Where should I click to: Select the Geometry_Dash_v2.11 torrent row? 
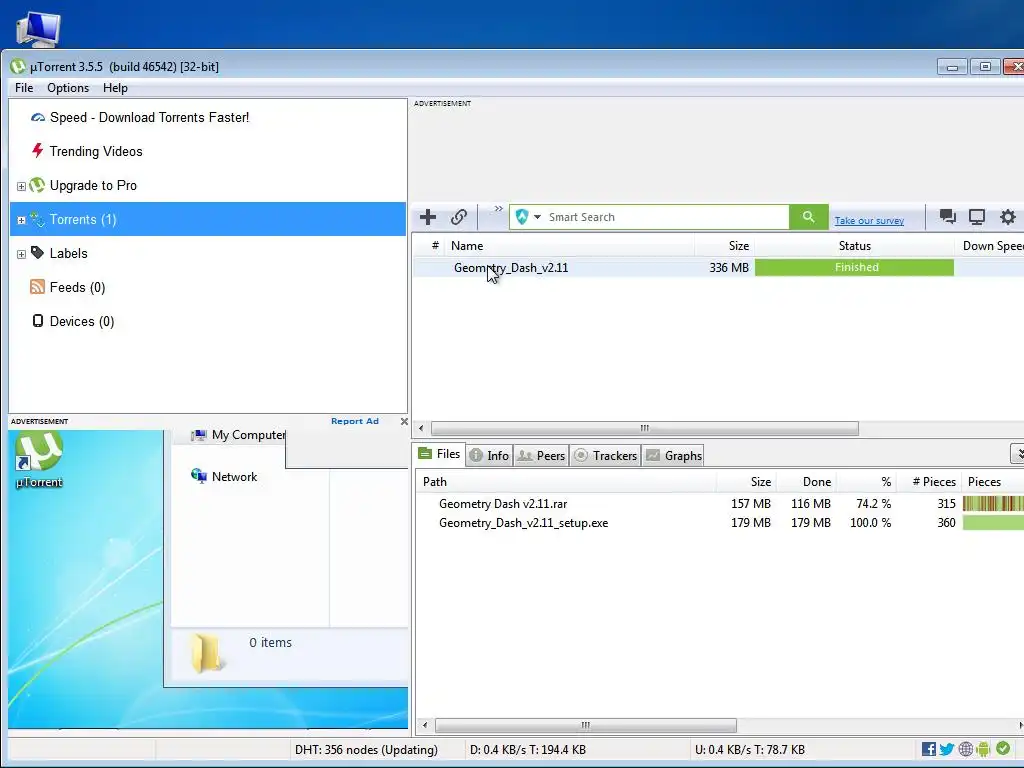(x=717, y=268)
